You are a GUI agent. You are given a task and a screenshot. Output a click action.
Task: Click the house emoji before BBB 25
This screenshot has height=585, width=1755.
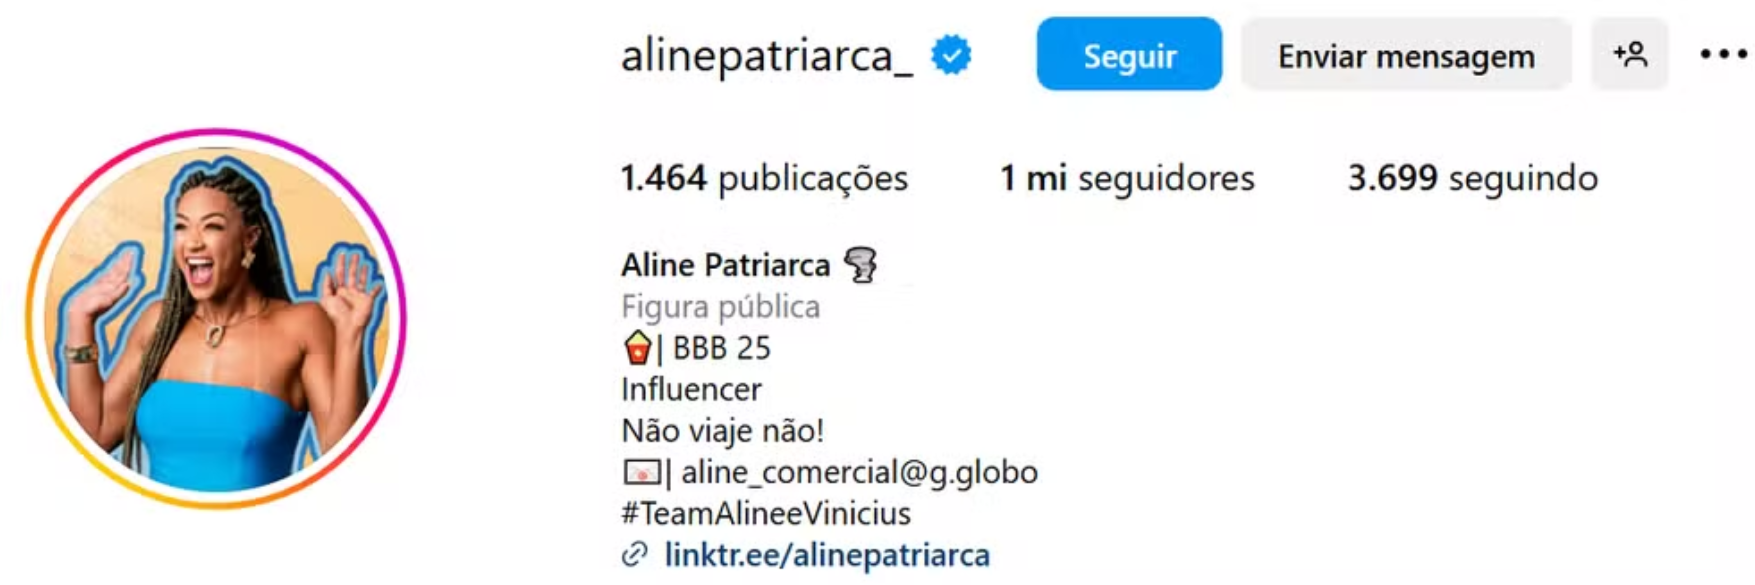coord(637,348)
